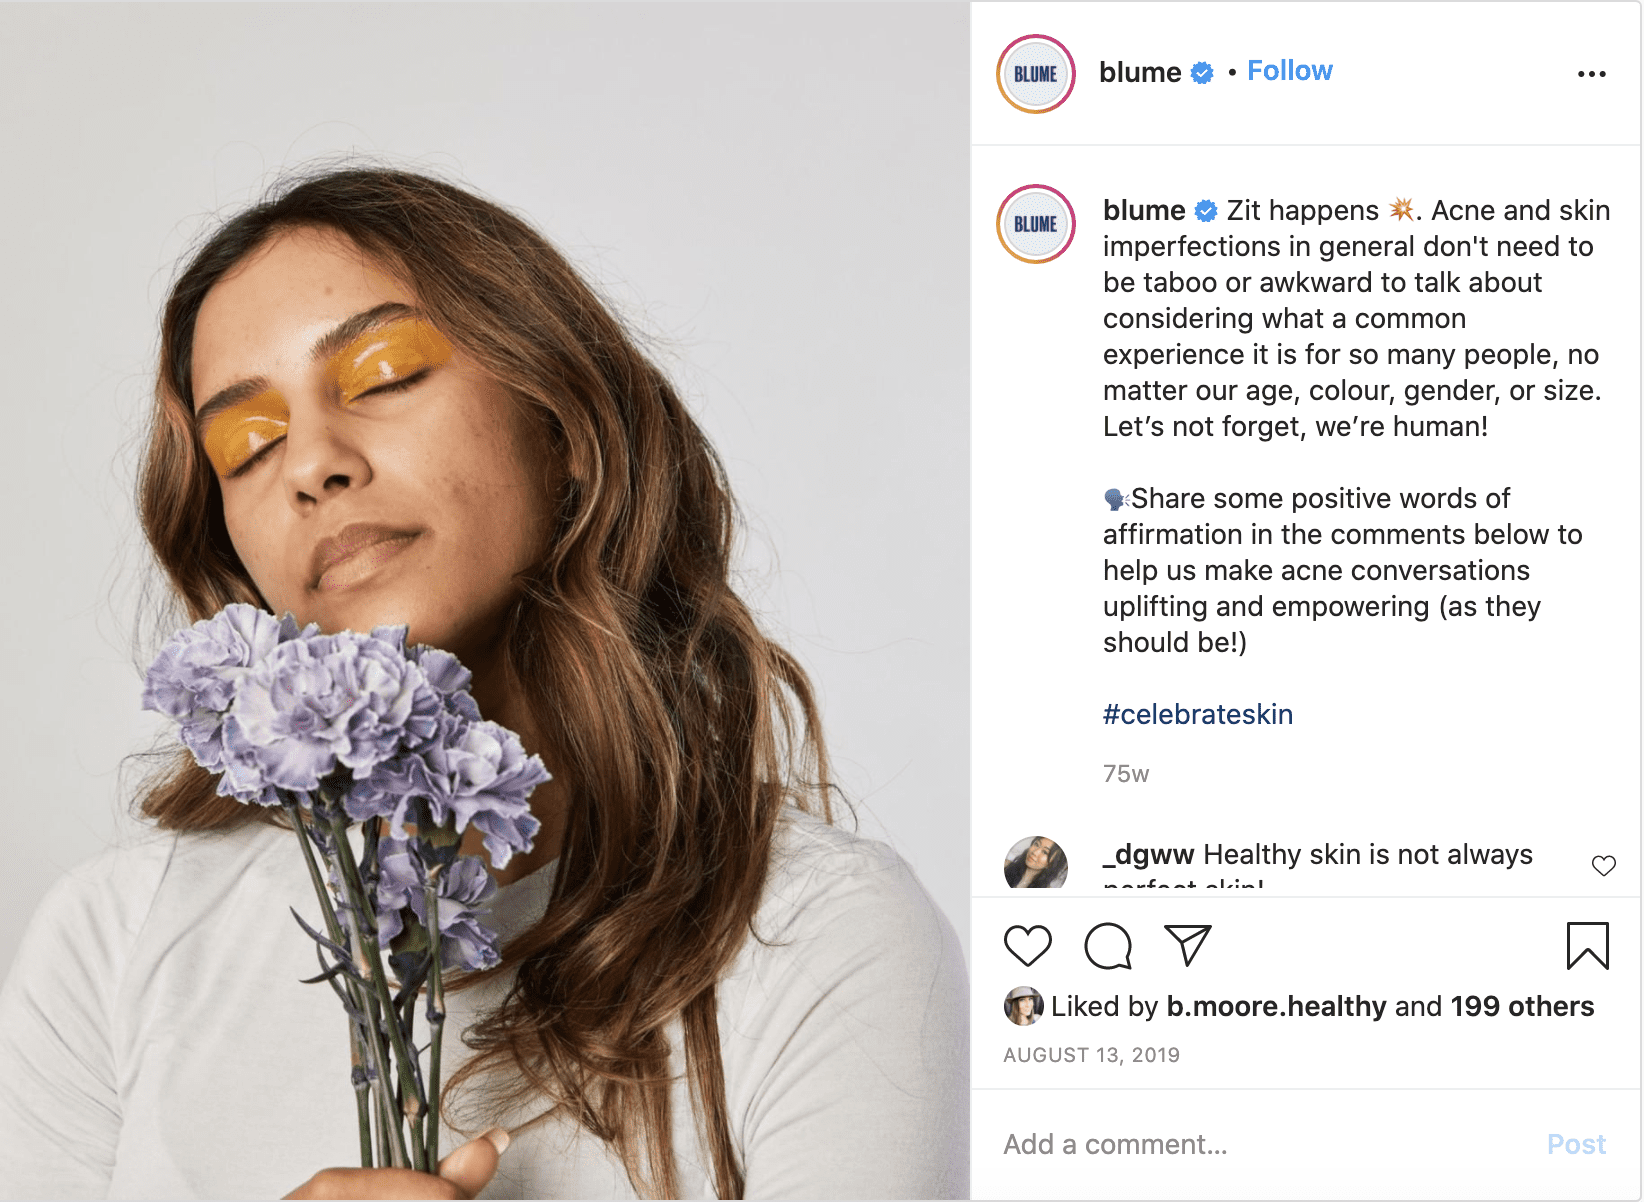Click the Post comment button

coord(1576,1144)
